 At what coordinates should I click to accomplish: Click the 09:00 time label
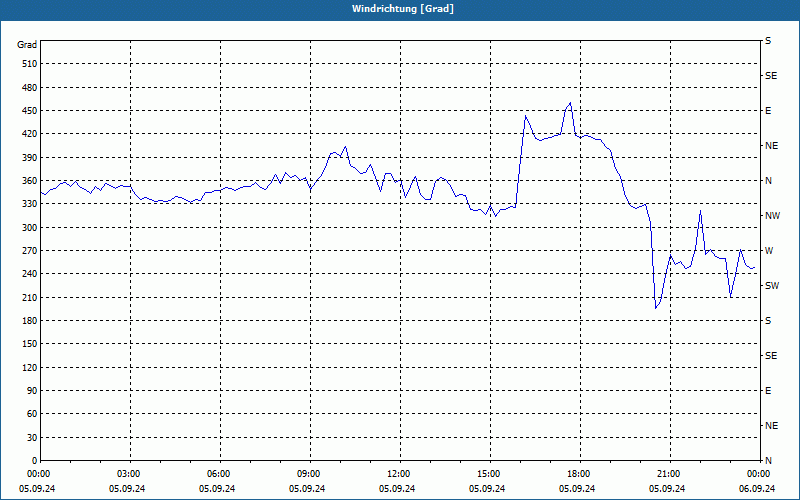click(310, 474)
